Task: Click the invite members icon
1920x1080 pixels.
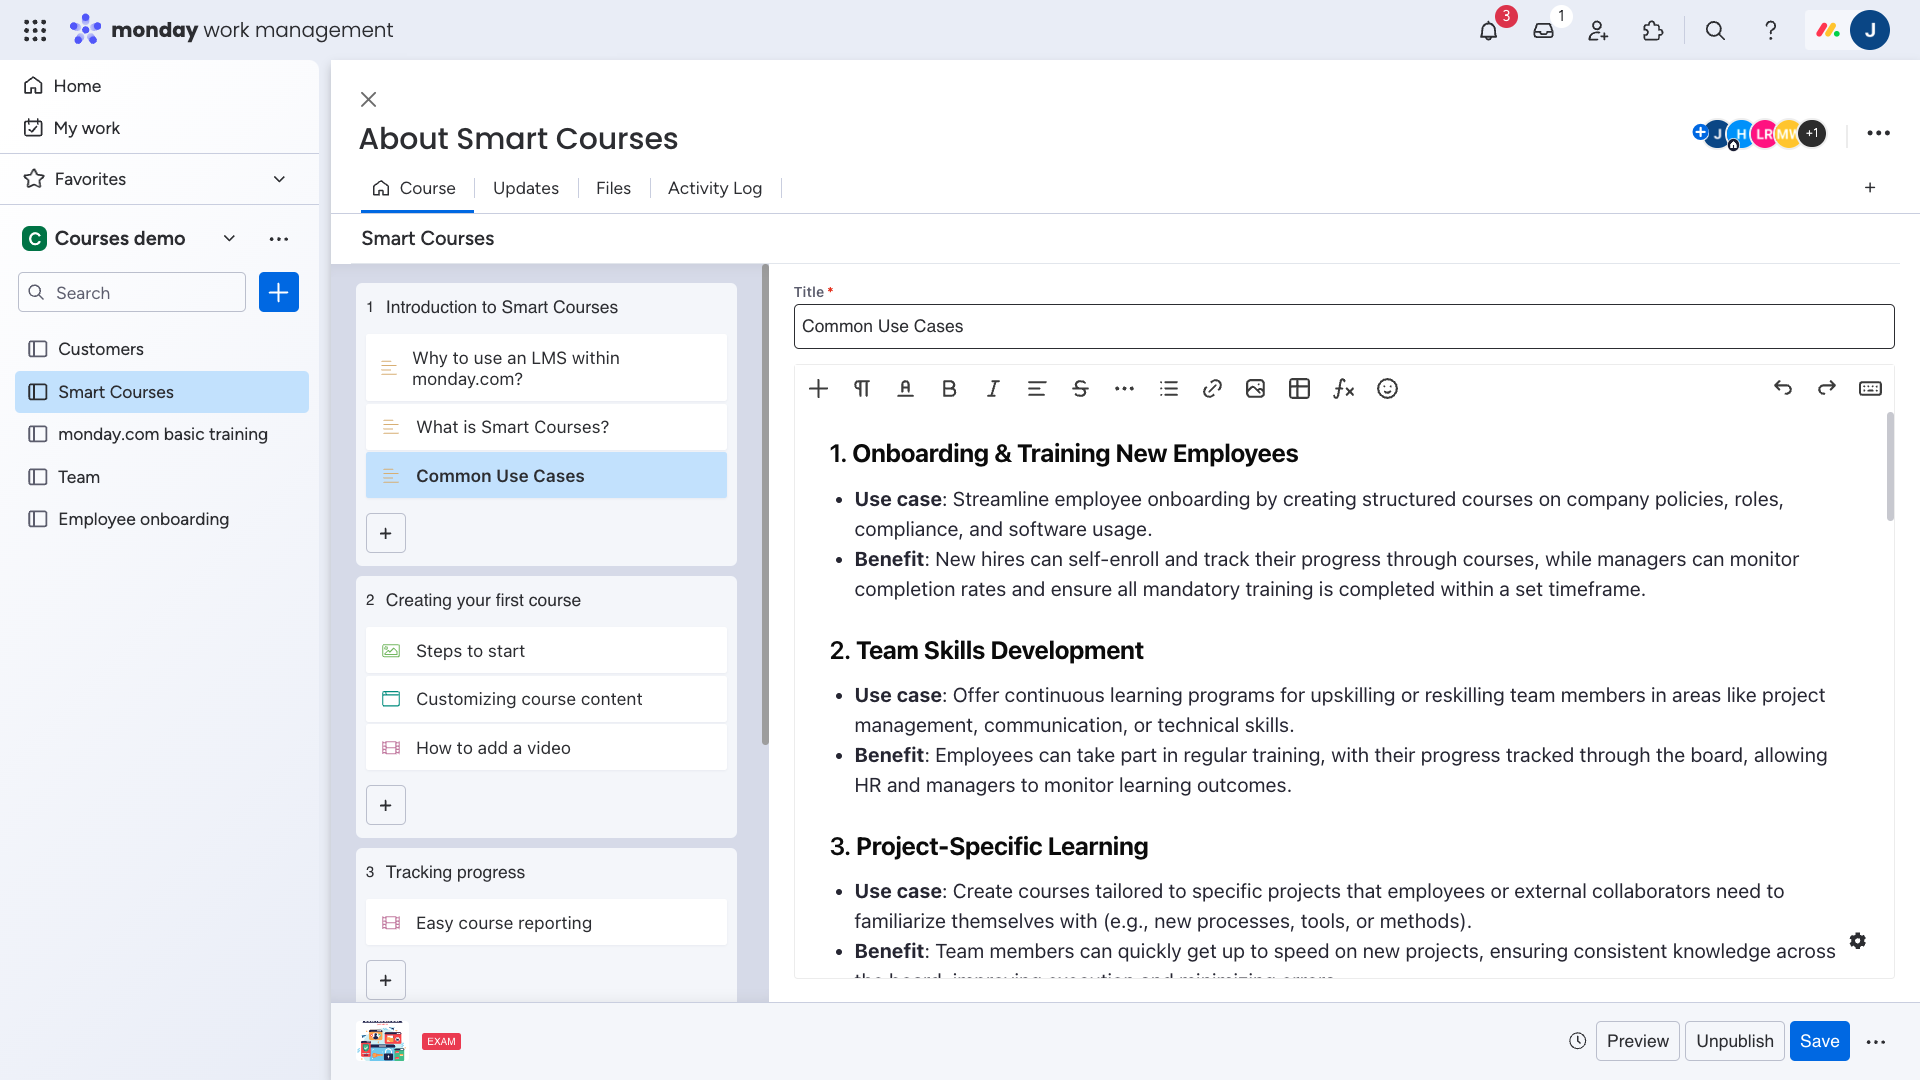Action: [x=1598, y=30]
